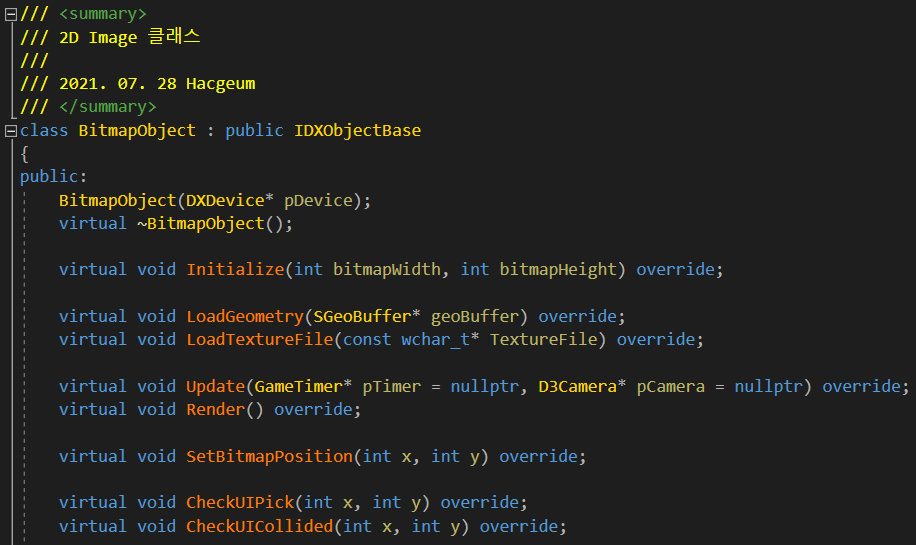Click the '2021. 07. 28 Hacgeum' comment
Viewport: 916px width, 545px height.
(157, 84)
